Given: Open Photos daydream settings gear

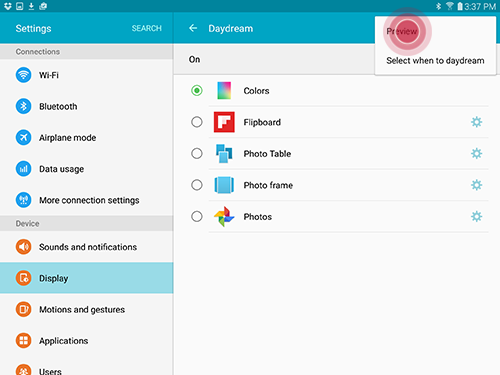Looking at the screenshot, I should pyautogui.click(x=476, y=216).
